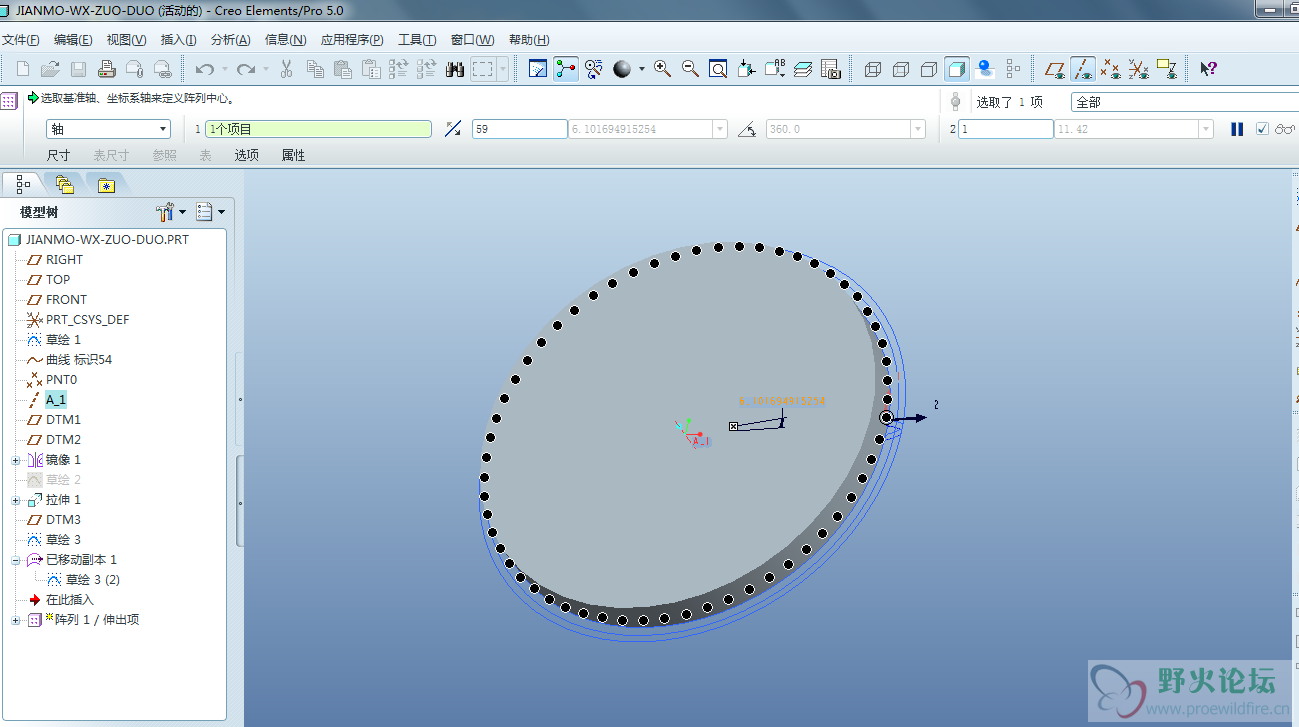The height and width of the screenshot is (727, 1299).
Task: Switch to the model tree tab
Action: coord(23,184)
